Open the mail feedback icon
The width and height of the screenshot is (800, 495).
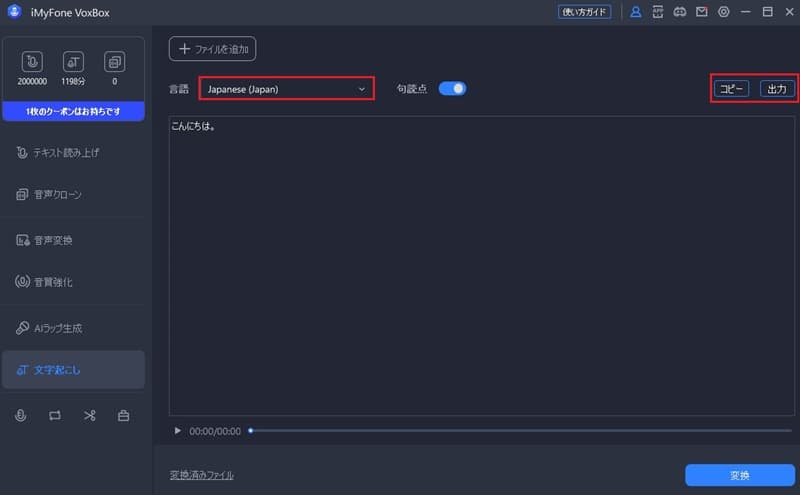pyautogui.click(x=702, y=12)
